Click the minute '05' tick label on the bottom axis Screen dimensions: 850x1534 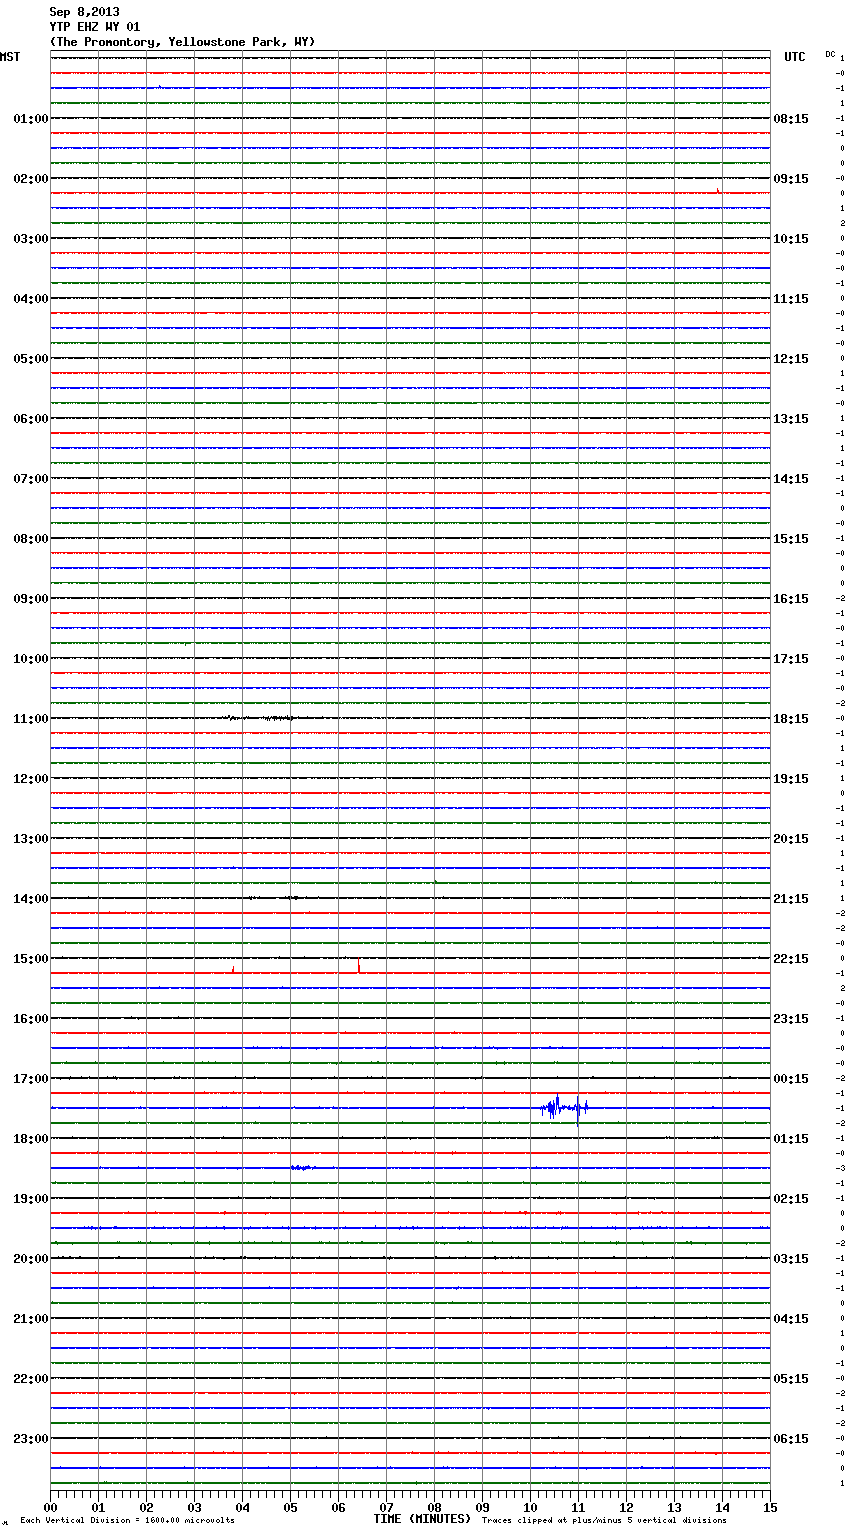click(290, 1507)
